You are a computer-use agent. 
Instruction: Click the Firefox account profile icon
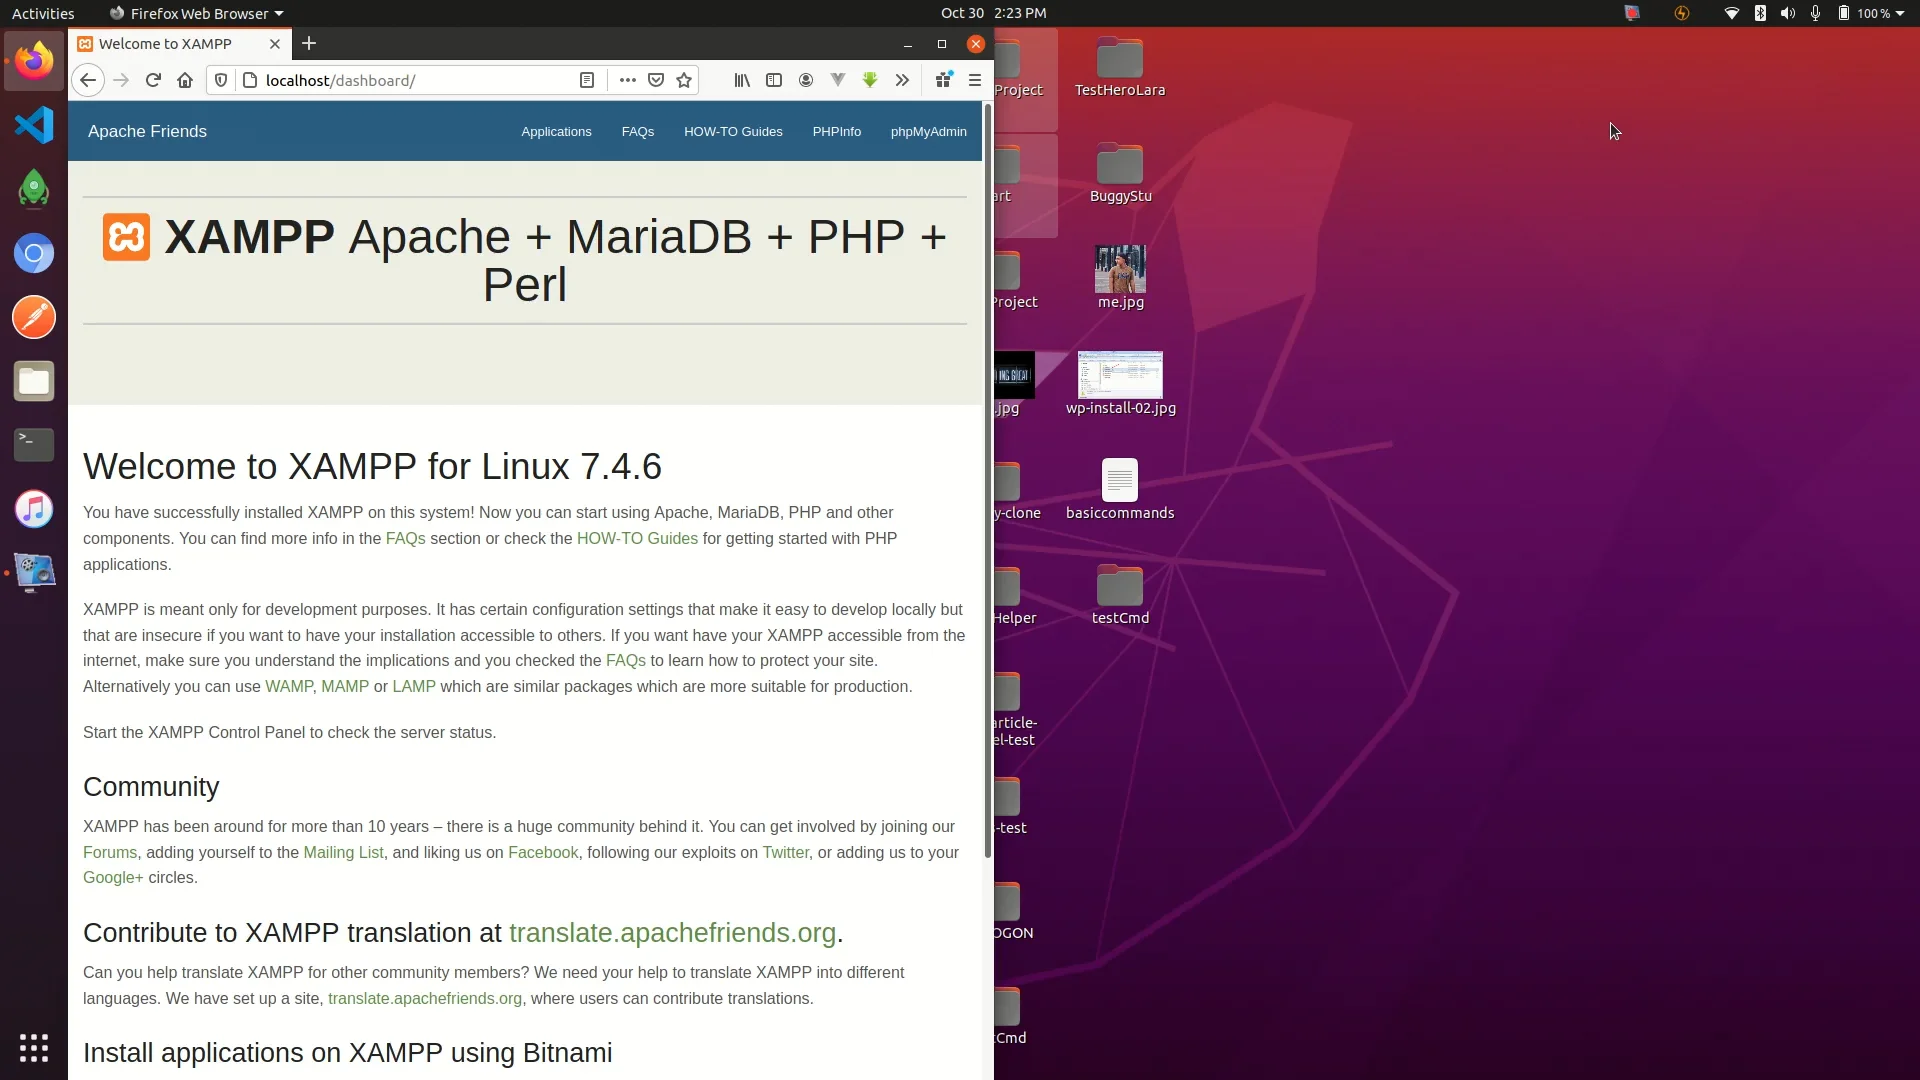point(806,80)
